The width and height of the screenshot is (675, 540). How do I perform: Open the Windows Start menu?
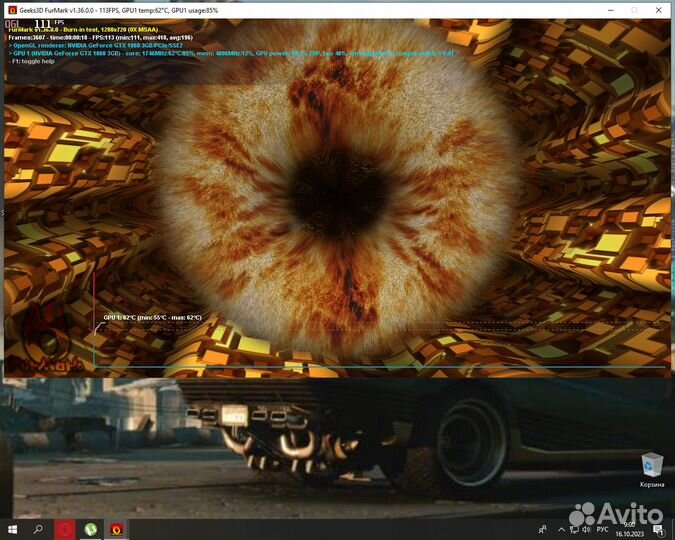[13, 528]
